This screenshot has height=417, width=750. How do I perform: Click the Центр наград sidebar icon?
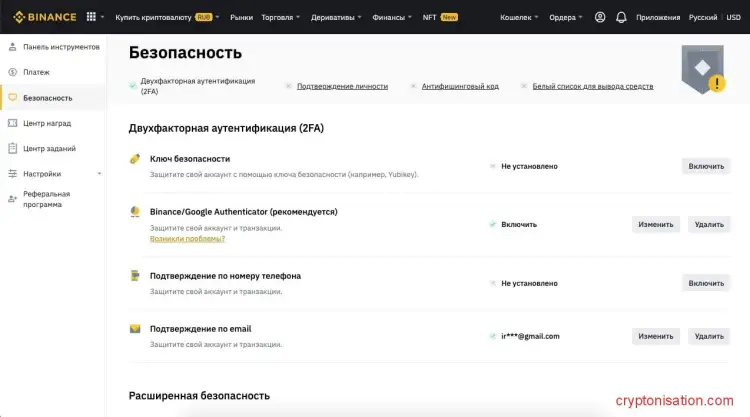[x=12, y=123]
